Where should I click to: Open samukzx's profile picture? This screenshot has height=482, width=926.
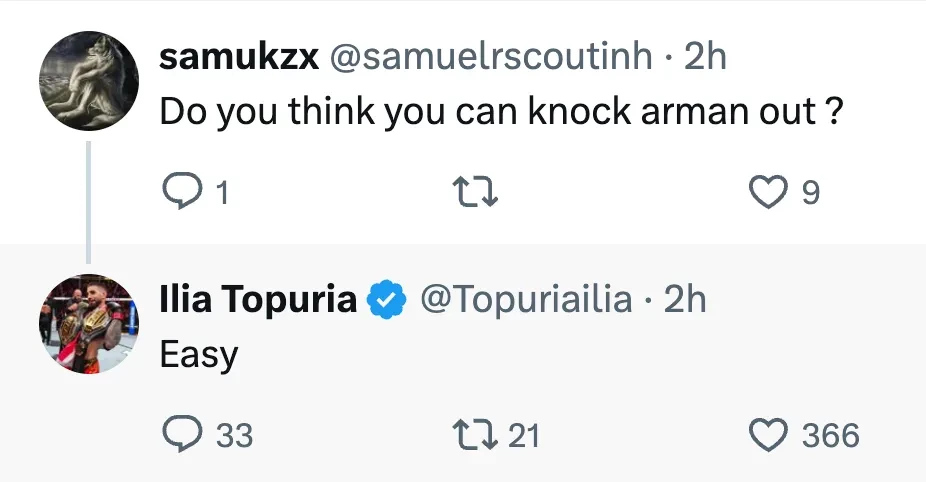click(x=88, y=81)
